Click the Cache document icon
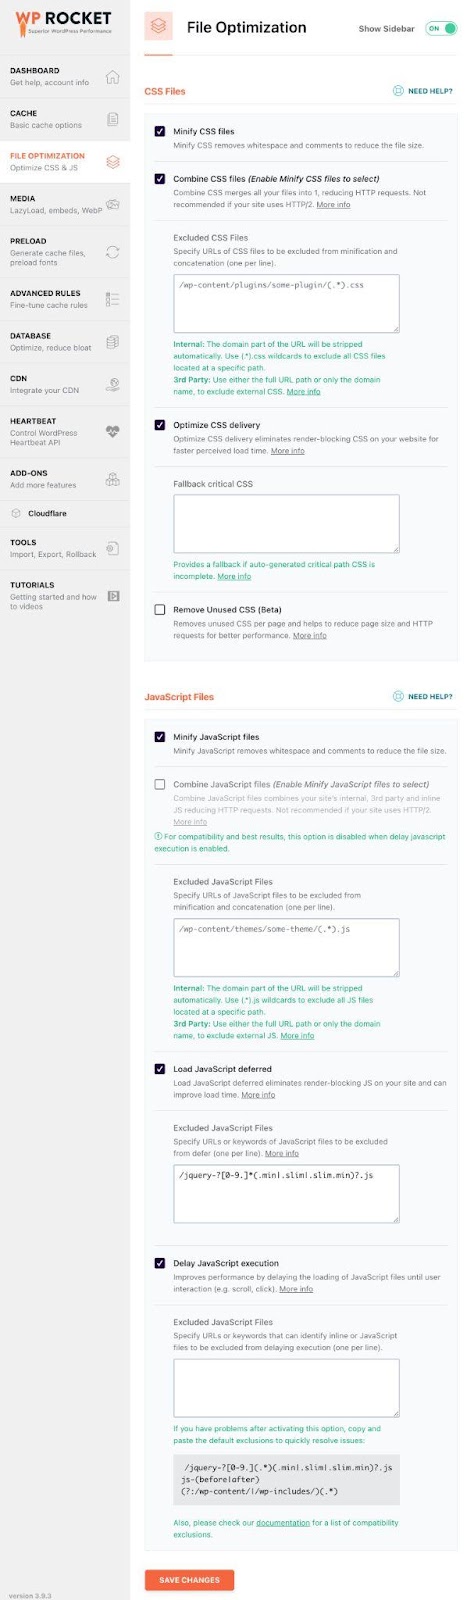This screenshot has height=1600, width=467. pos(112,119)
